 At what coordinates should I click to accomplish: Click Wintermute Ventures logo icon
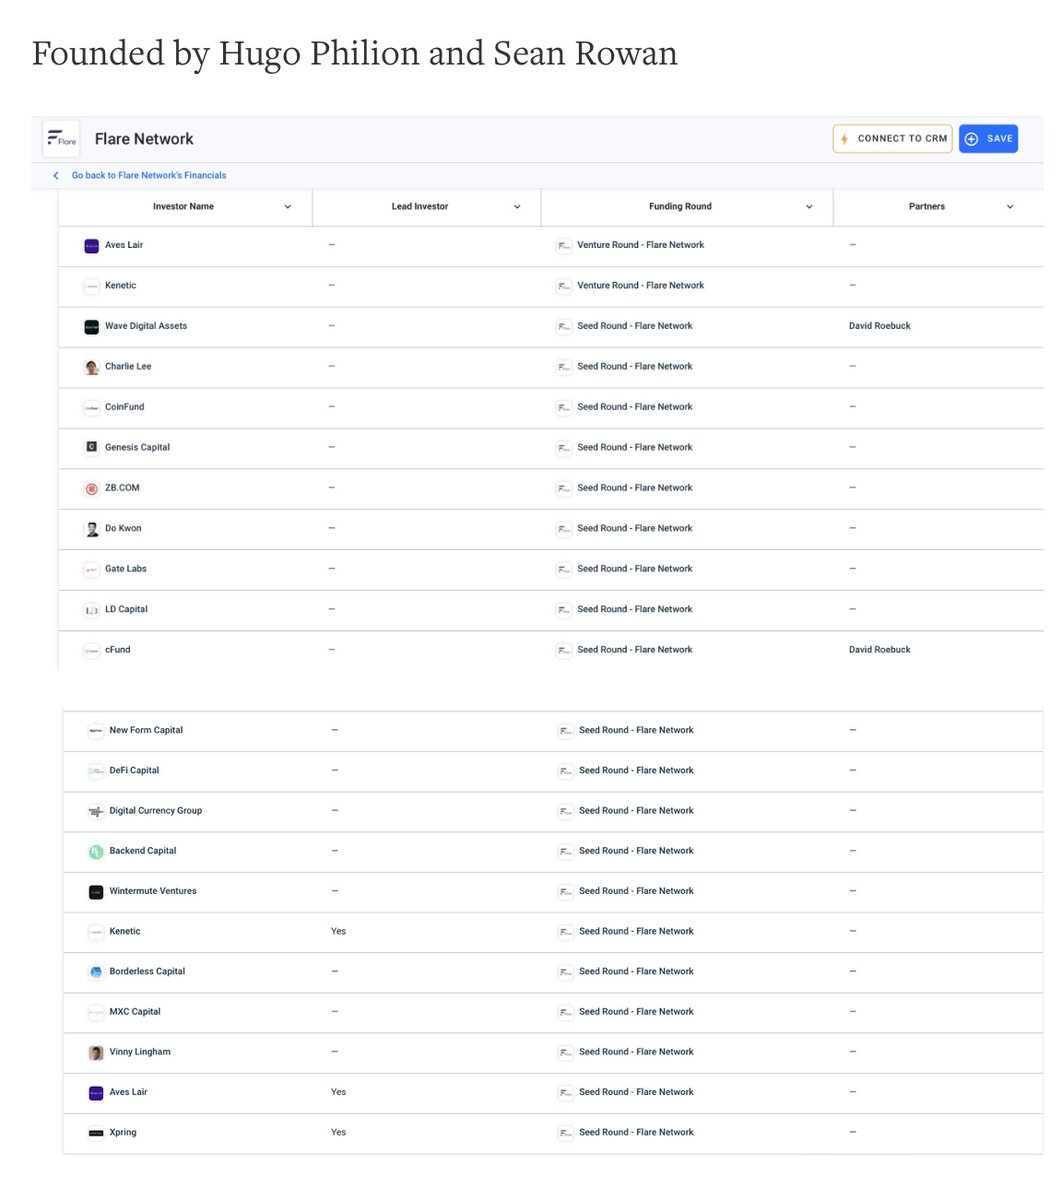(96, 891)
